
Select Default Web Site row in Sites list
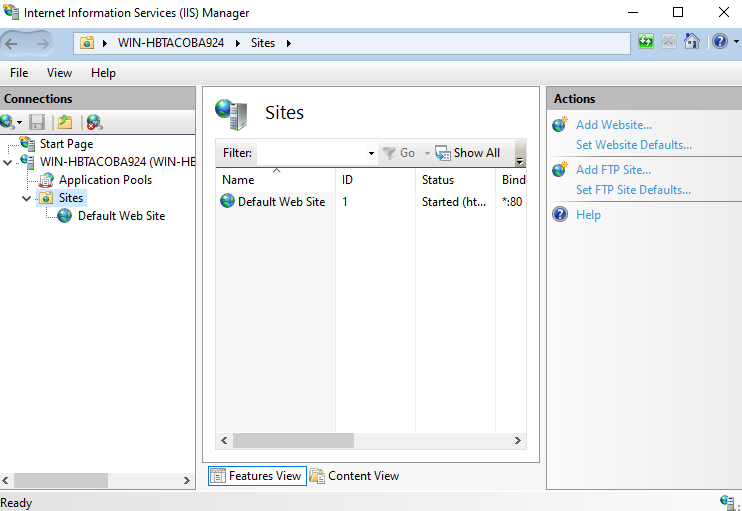[371, 202]
